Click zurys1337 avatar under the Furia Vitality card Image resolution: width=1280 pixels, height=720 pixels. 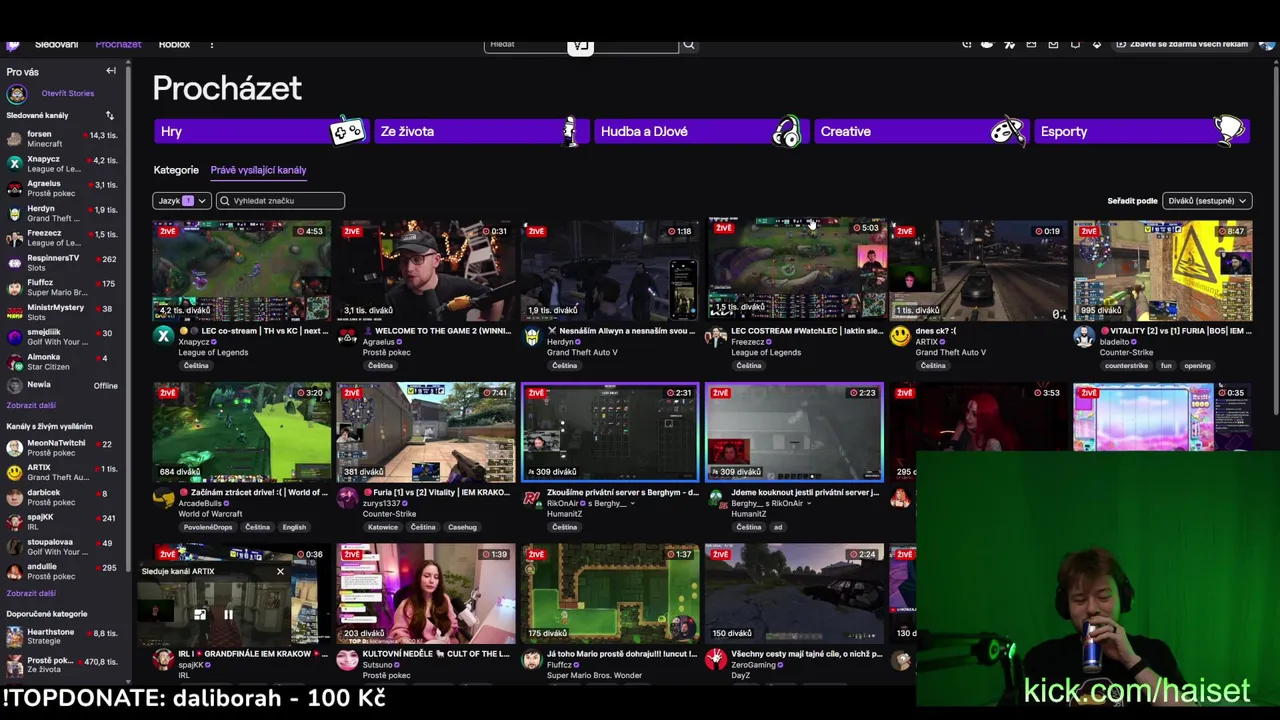[x=347, y=498]
